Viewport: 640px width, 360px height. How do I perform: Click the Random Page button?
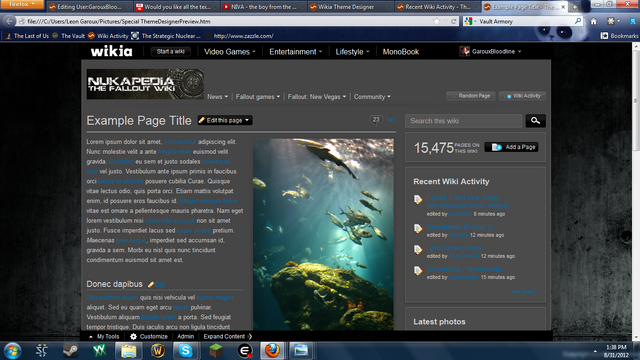(471, 96)
